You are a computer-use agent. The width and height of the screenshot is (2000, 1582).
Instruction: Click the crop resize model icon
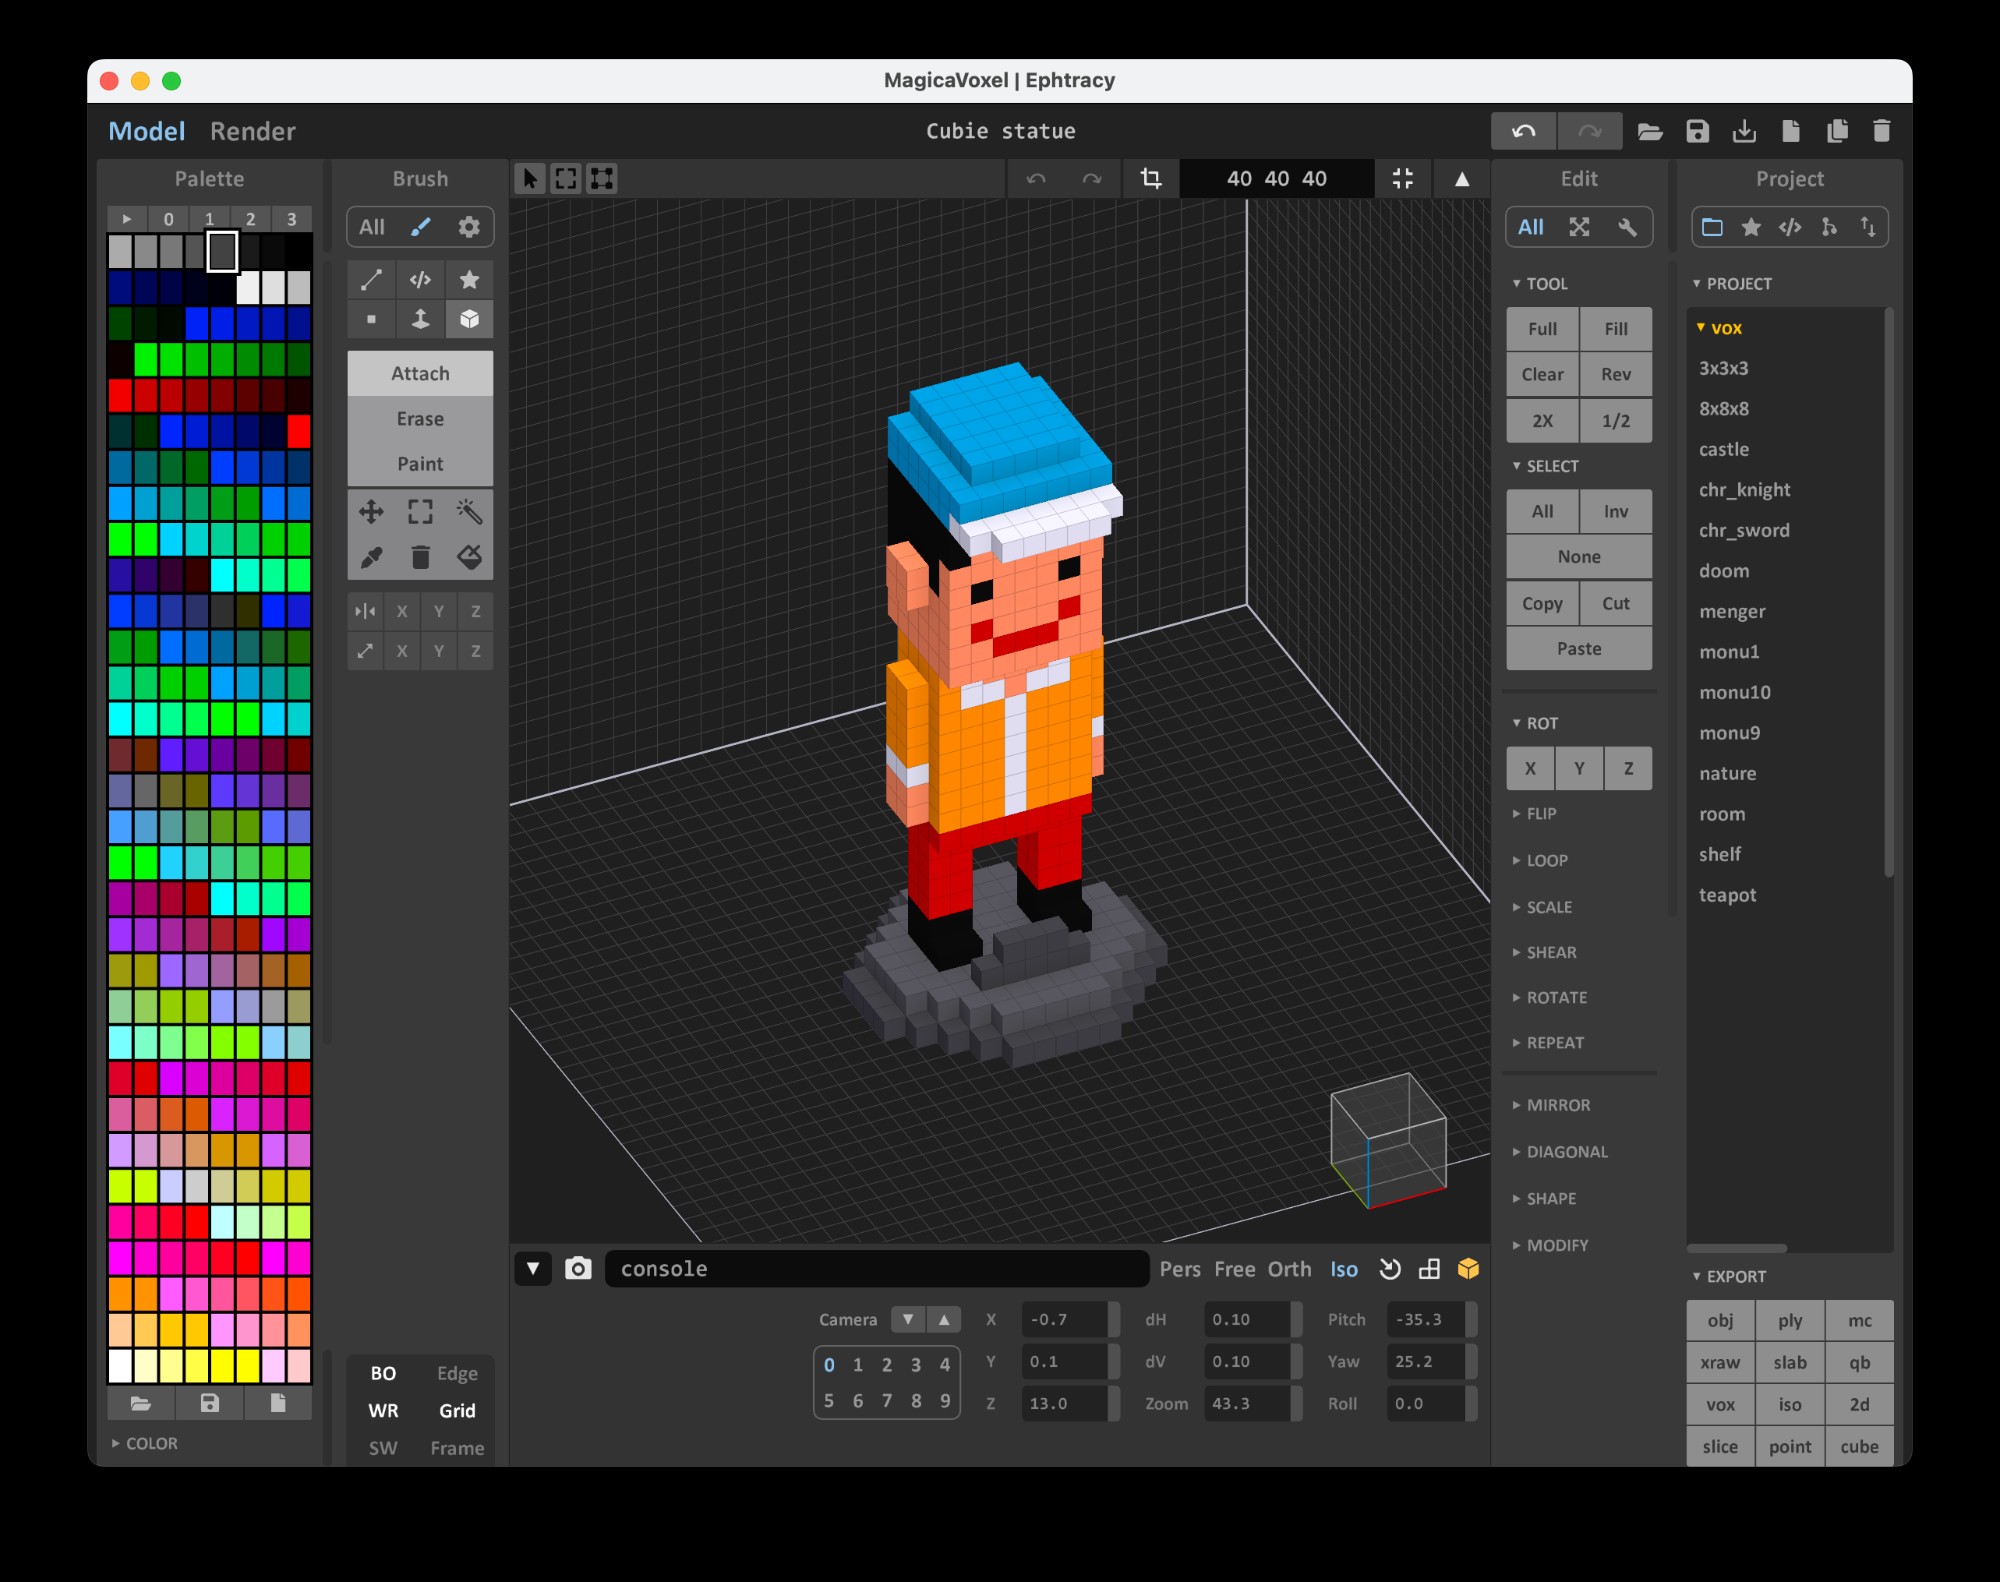[x=1151, y=179]
